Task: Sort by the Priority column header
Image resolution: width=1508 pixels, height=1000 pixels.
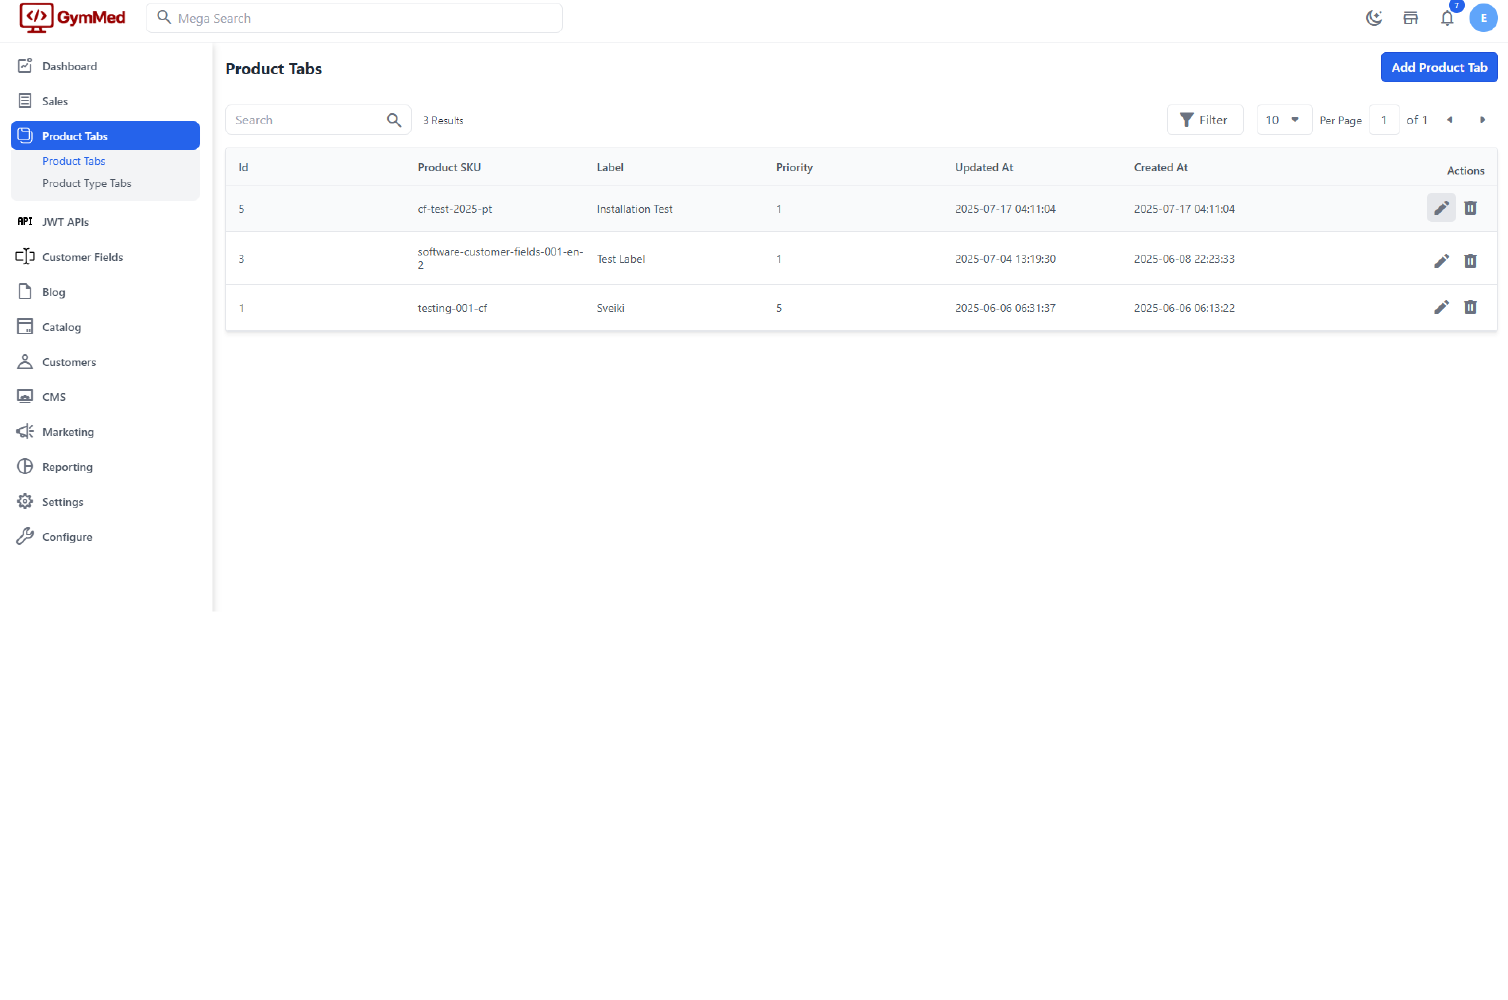Action: tap(794, 168)
